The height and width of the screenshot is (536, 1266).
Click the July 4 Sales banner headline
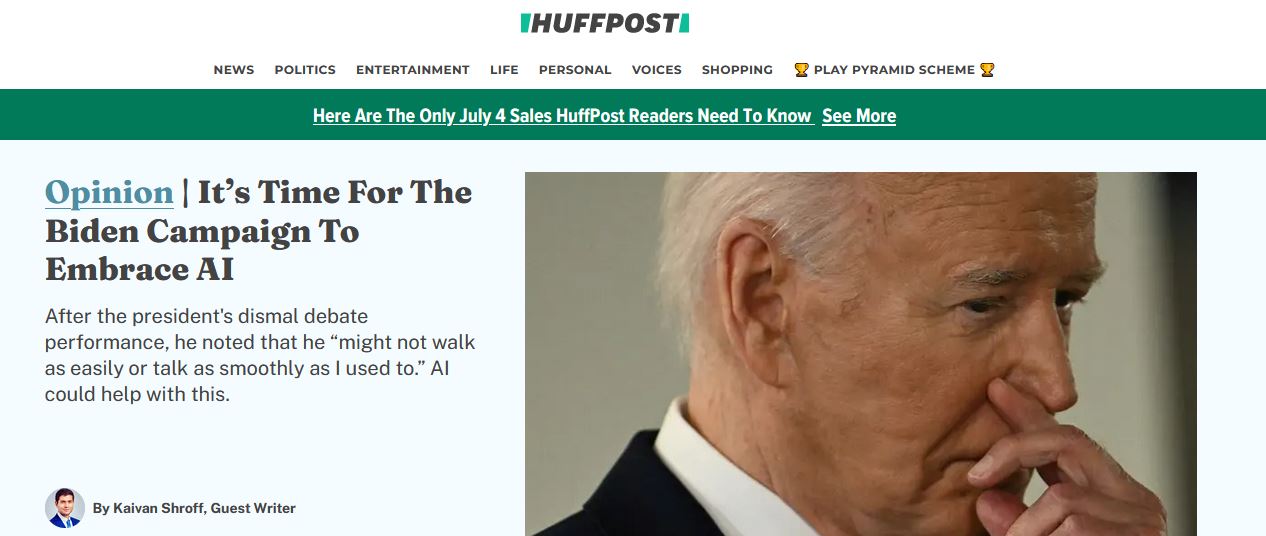[x=562, y=116]
